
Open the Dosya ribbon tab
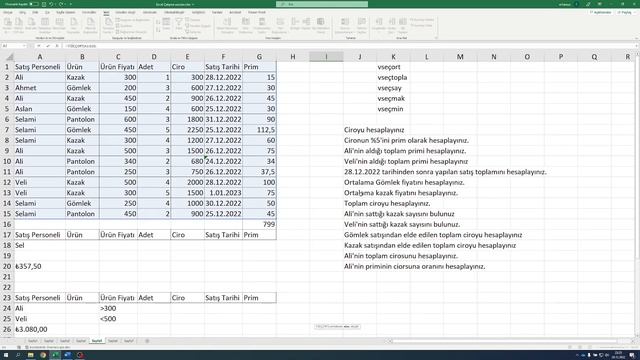click(x=8, y=13)
